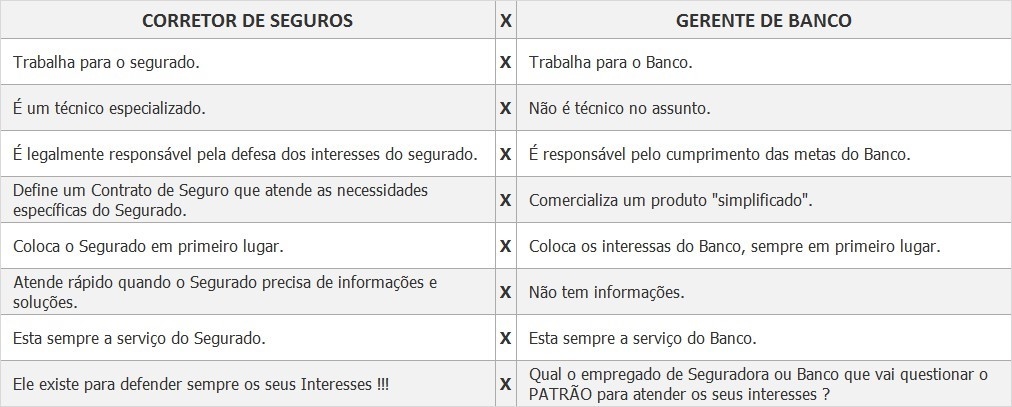
Task: Select the "Comercializa um produto simplificado" cell
Action: point(670,200)
